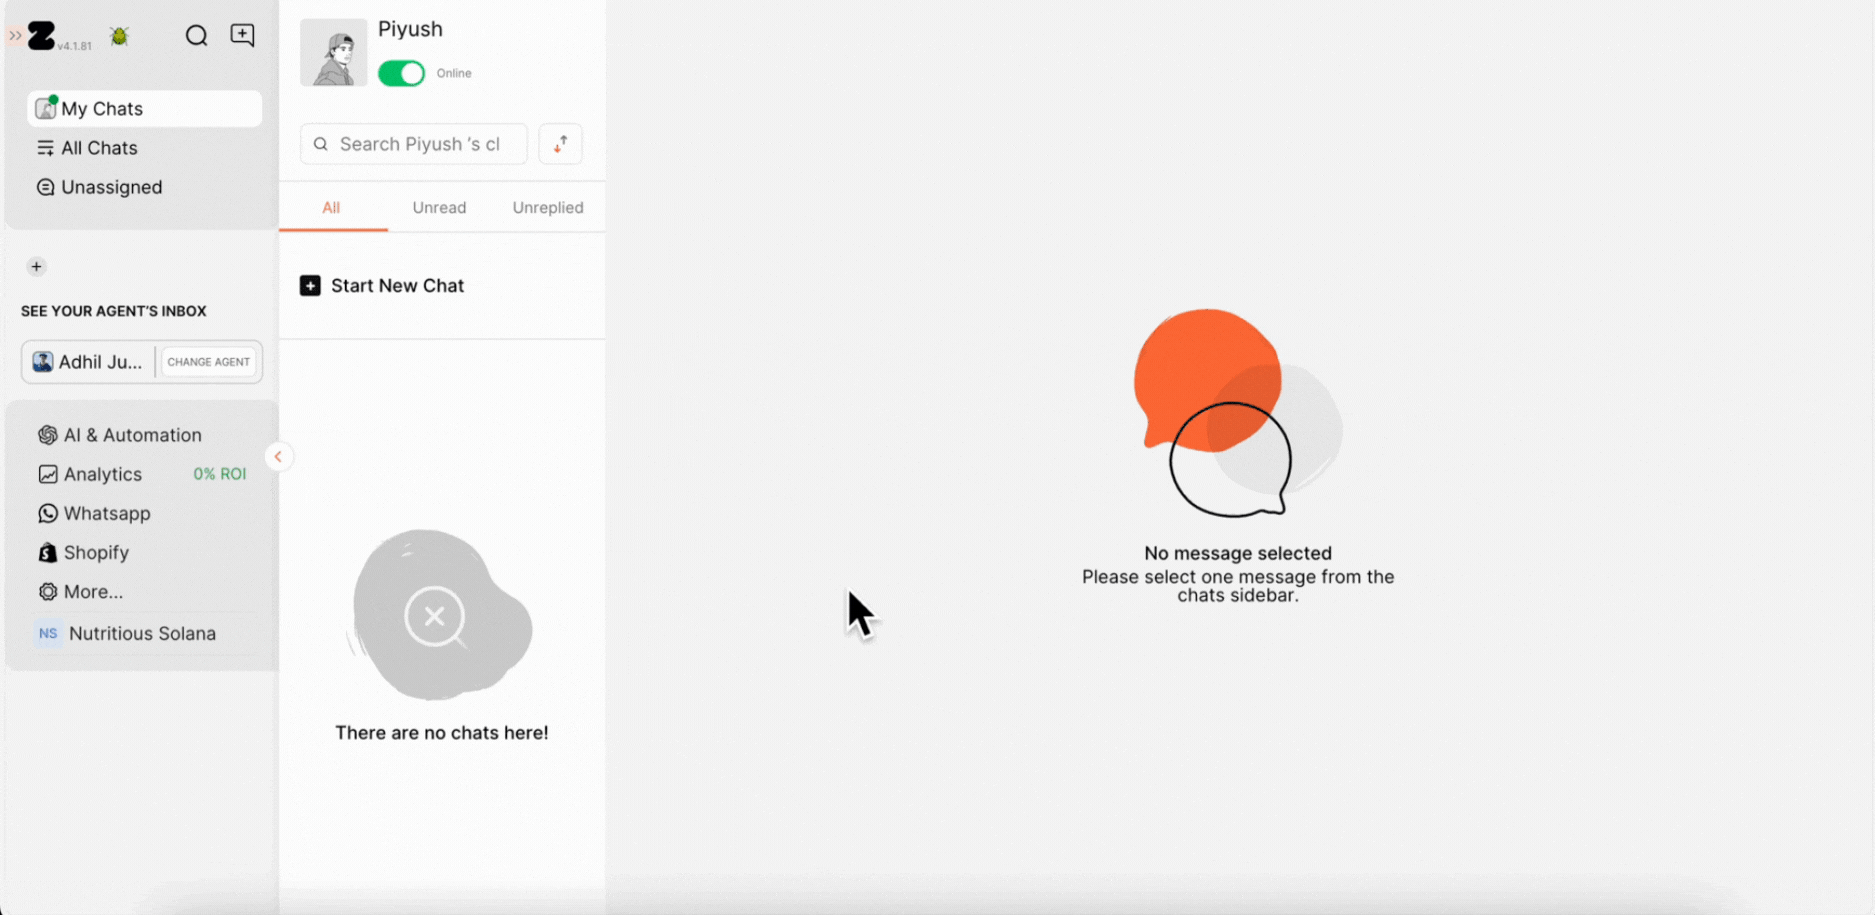This screenshot has width=1875, height=915.
Task: Click the My Chats avatar icon
Action: [x=46, y=107]
